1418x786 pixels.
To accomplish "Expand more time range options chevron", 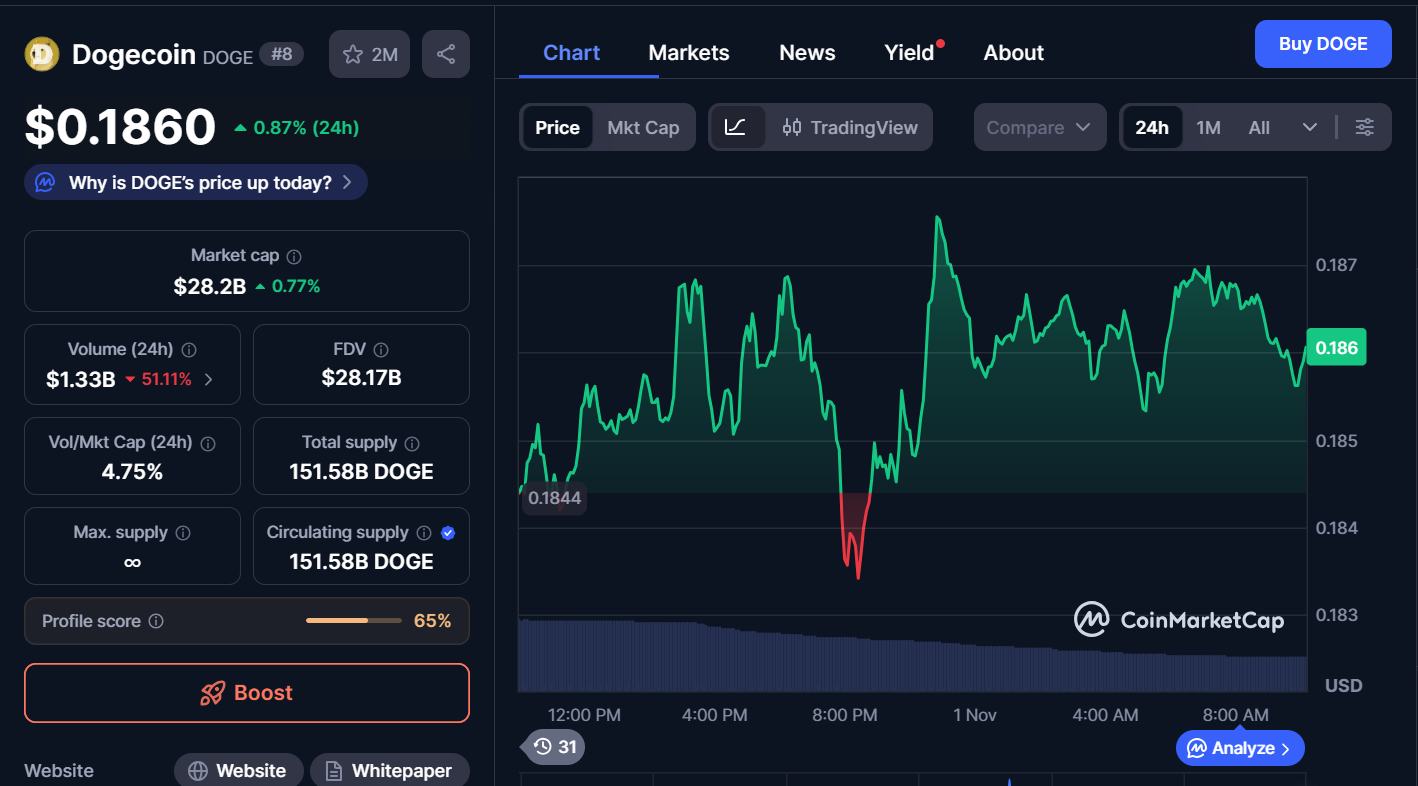I will 1310,127.
